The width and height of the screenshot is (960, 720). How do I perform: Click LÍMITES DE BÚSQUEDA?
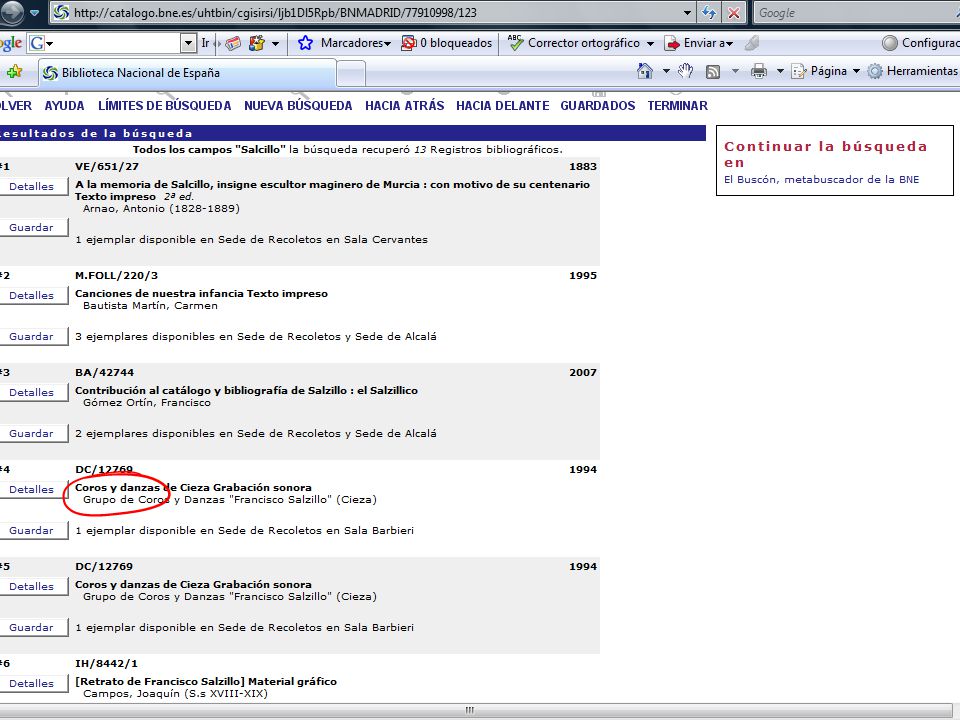165,105
